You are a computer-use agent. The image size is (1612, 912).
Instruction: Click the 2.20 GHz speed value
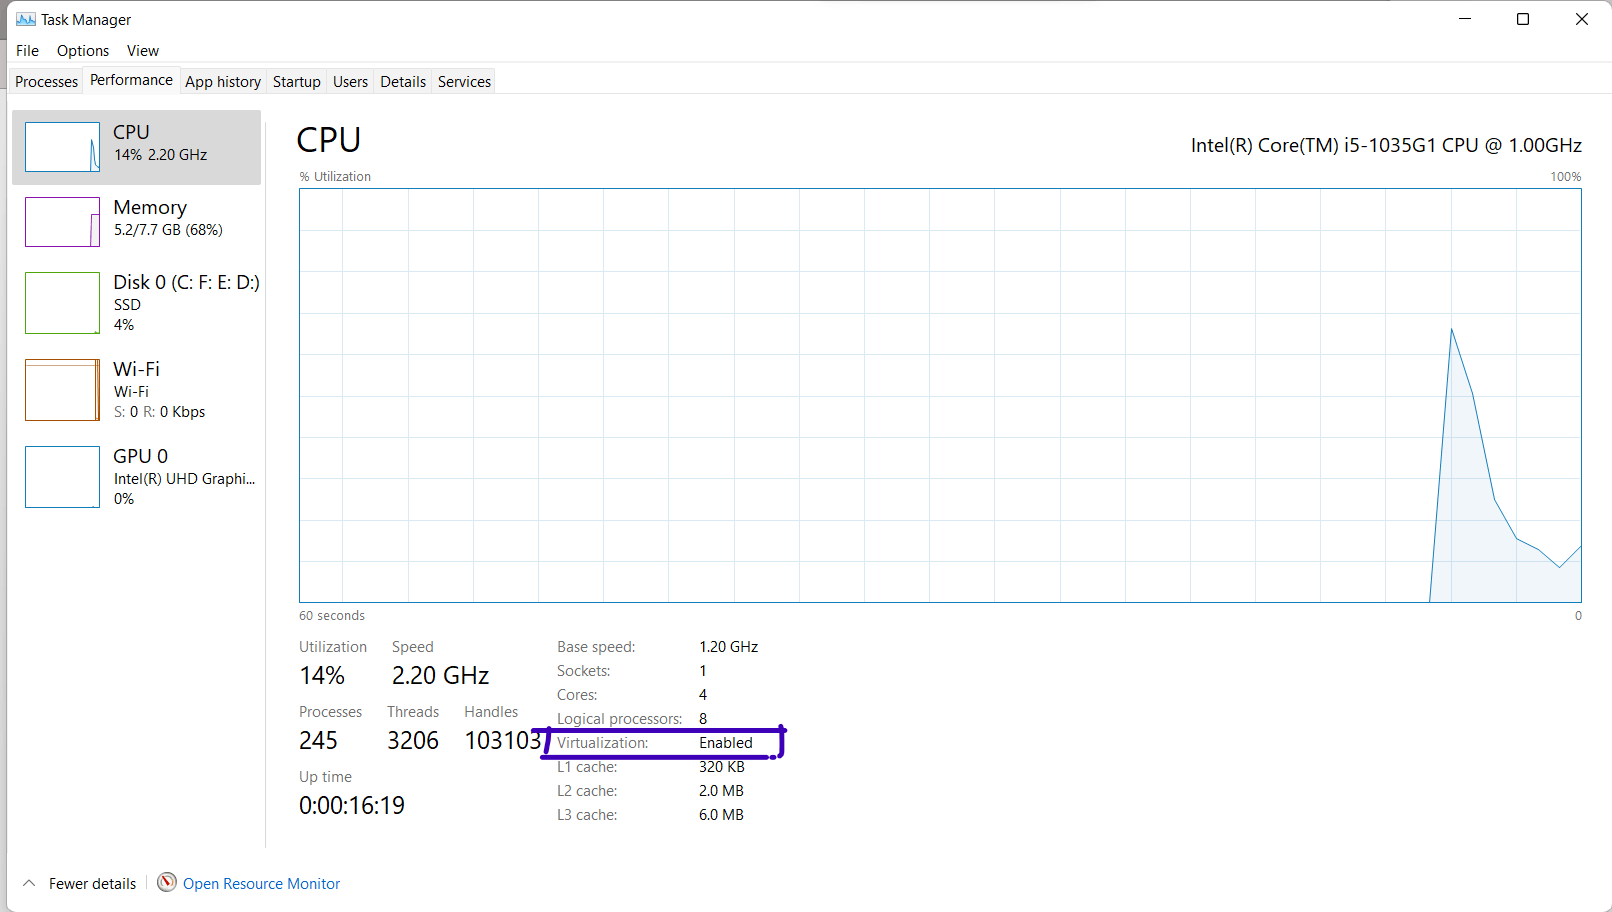click(440, 676)
